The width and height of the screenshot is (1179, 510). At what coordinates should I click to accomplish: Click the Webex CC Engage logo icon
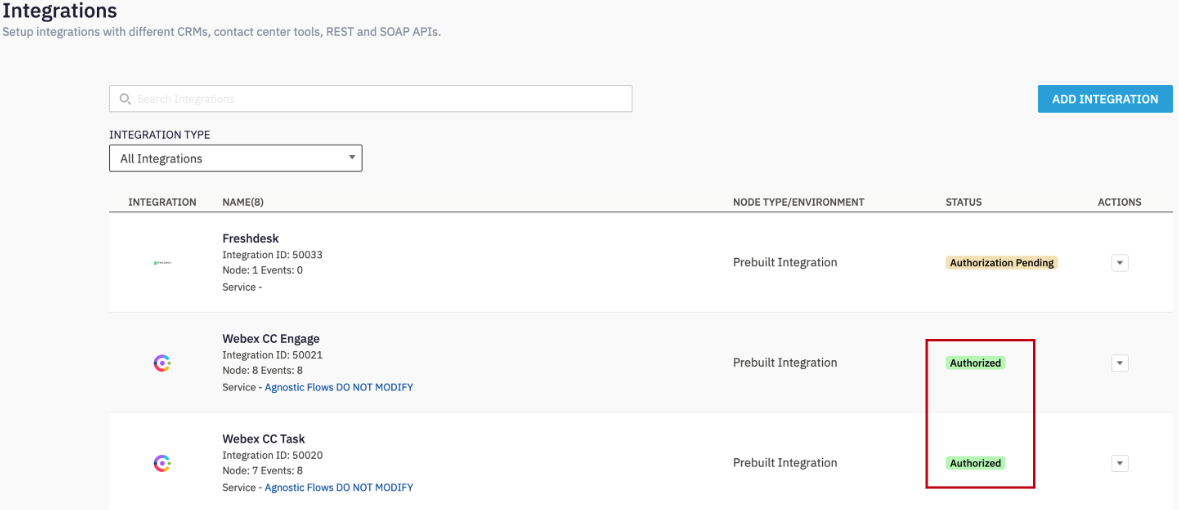click(162, 363)
